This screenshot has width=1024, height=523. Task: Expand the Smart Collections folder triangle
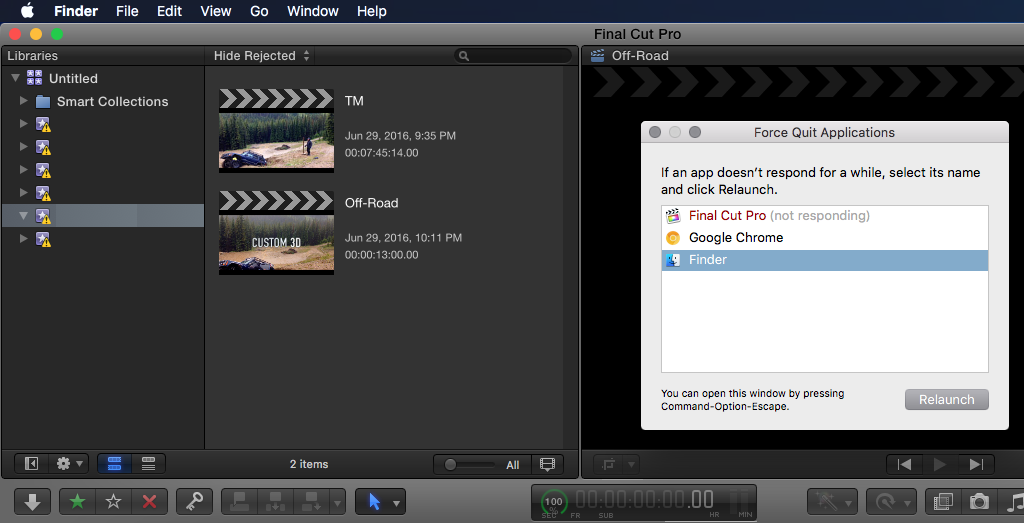pos(24,101)
